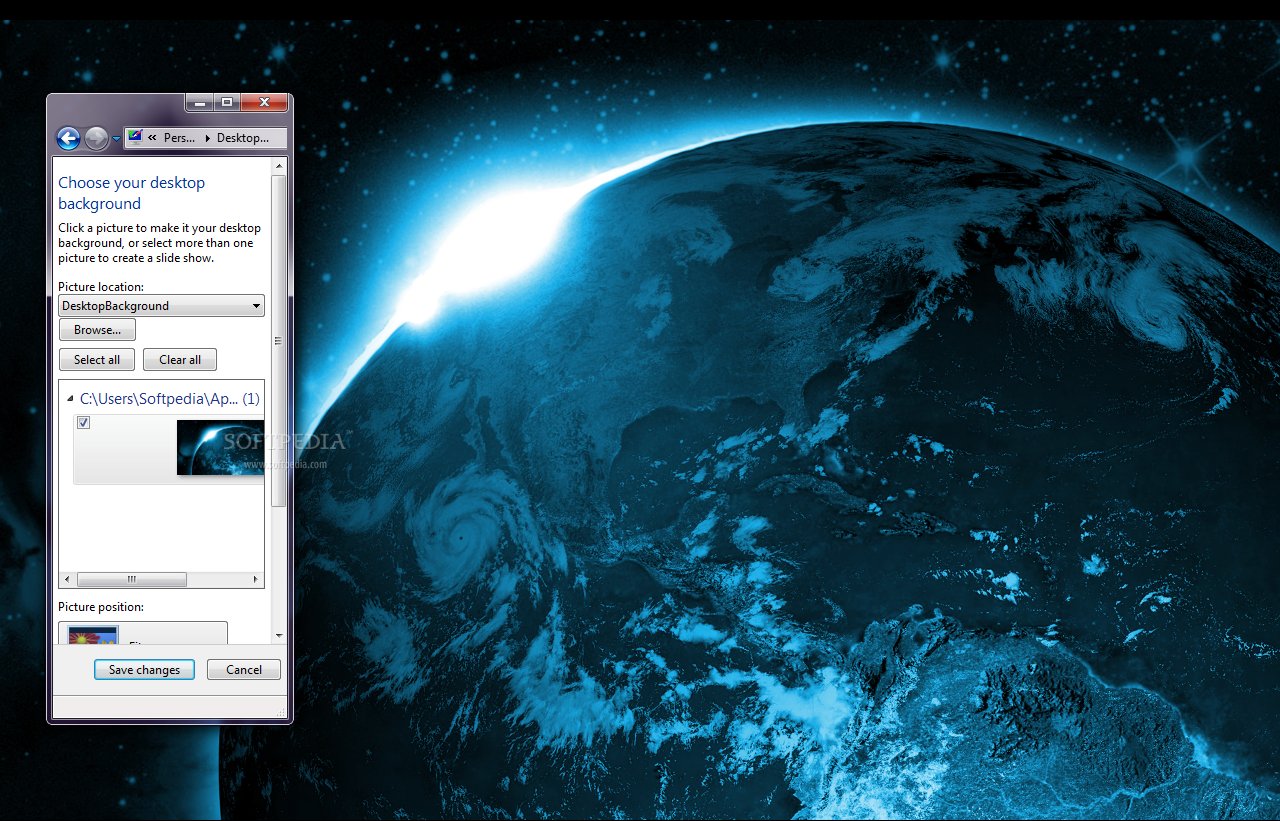
Task: Click the Select all button
Action: [97, 360]
